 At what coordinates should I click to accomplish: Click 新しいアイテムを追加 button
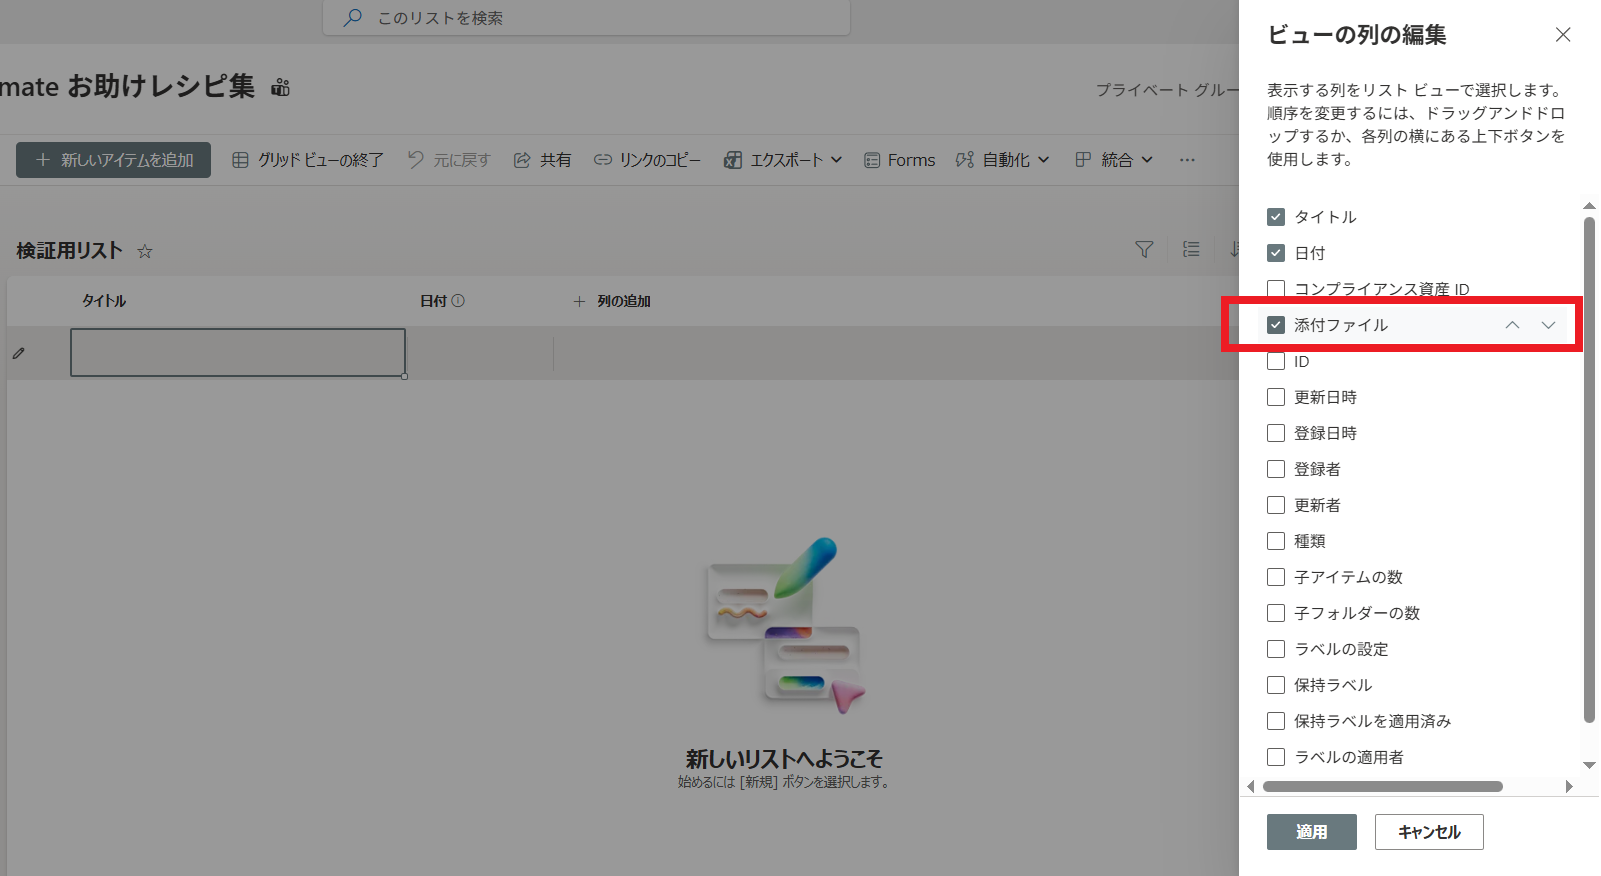pos(113,160)
